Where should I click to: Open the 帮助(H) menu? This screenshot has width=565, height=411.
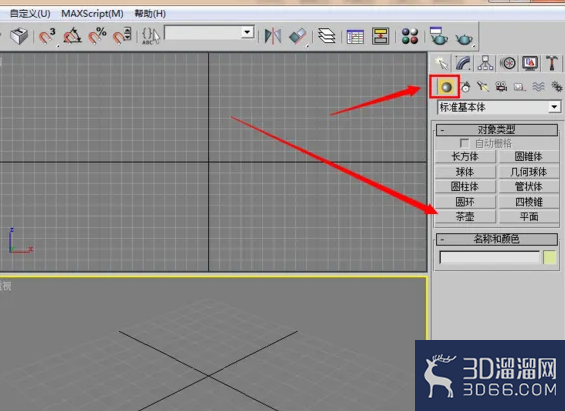150,14
